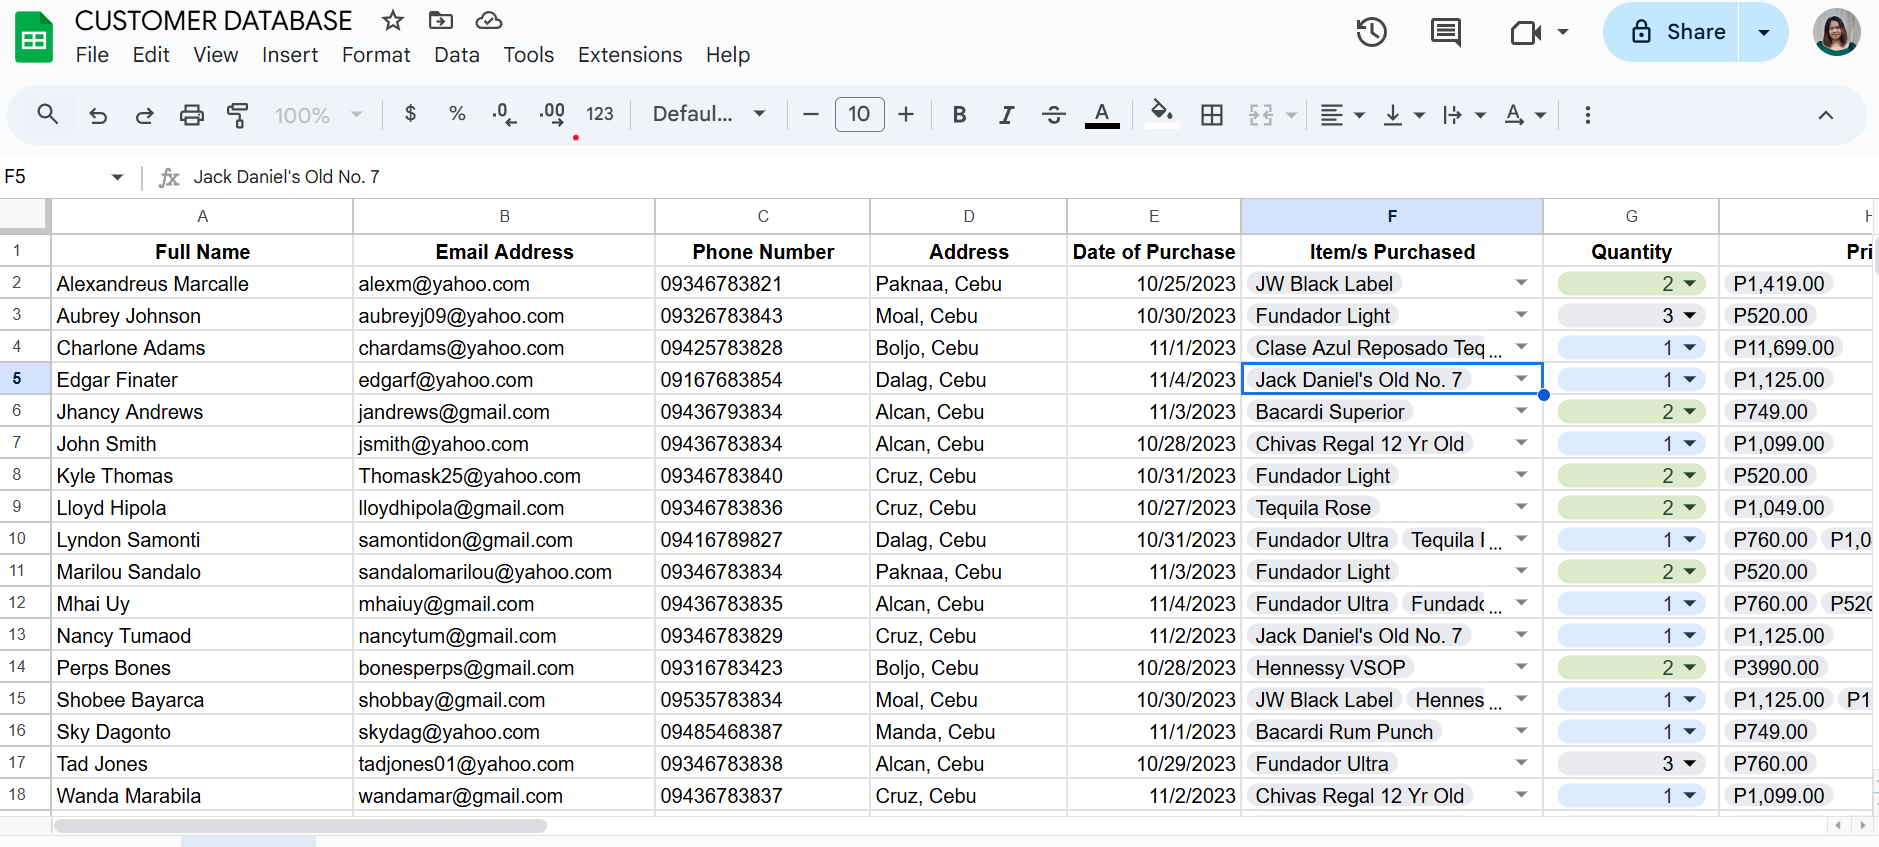Screen dimensions: 1879x847
Task: Click cell with Lloyd Hipola
Action: pos(202,507)
